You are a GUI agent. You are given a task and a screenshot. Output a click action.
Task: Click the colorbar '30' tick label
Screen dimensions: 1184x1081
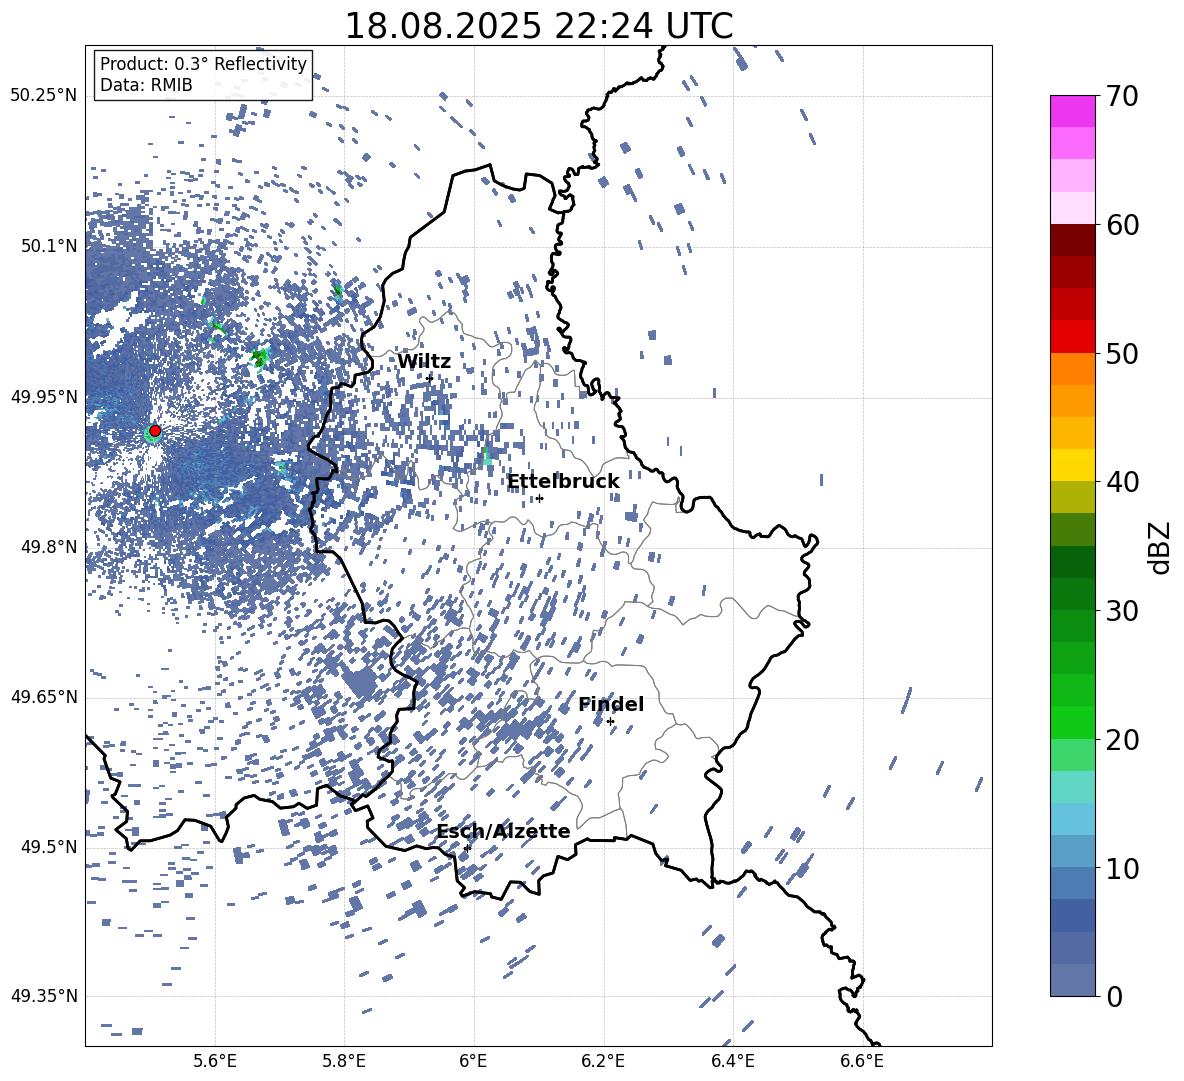(x=1122, y=611)
